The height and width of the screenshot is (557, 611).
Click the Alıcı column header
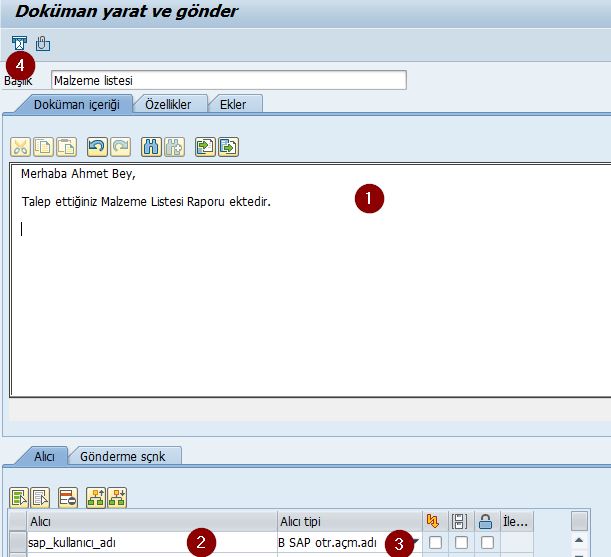152,522
